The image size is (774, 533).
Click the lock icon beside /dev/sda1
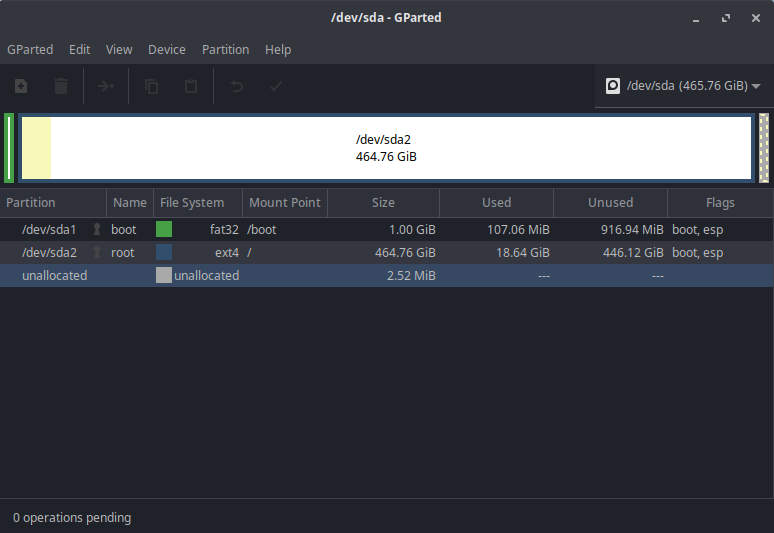coord(97,230)
